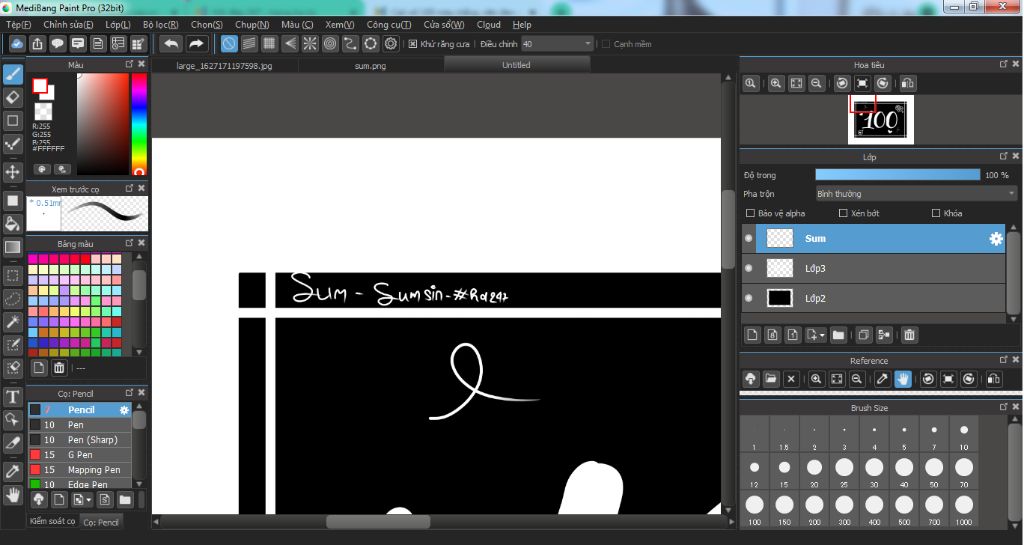This screenshot has height=545, width=1024.
Task: Delete swatch from the palette panel
Action: click(x=59, y=367)
